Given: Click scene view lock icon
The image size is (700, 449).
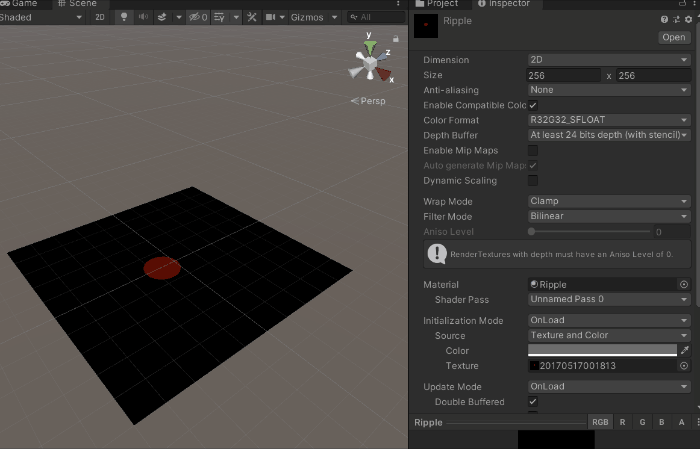Looking at the screenshot, I should tap(396, 39).
